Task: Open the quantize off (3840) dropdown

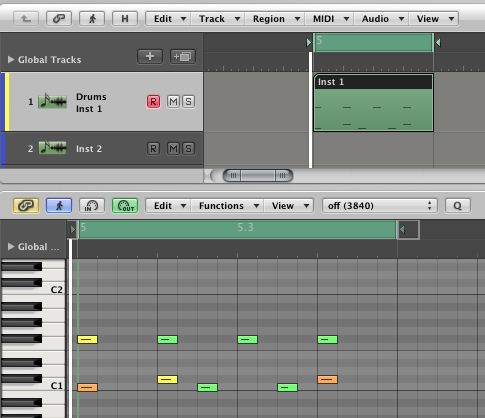Action: pyautogui.click(x=380, y=206)
